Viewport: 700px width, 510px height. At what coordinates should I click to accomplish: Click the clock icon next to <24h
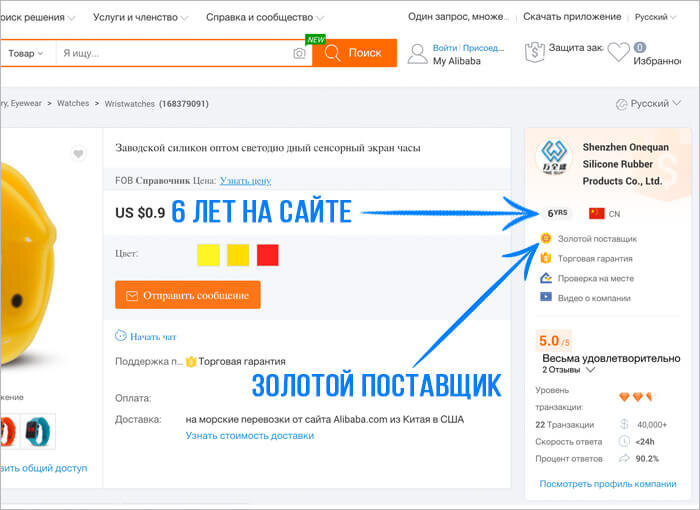coord(624,441)
